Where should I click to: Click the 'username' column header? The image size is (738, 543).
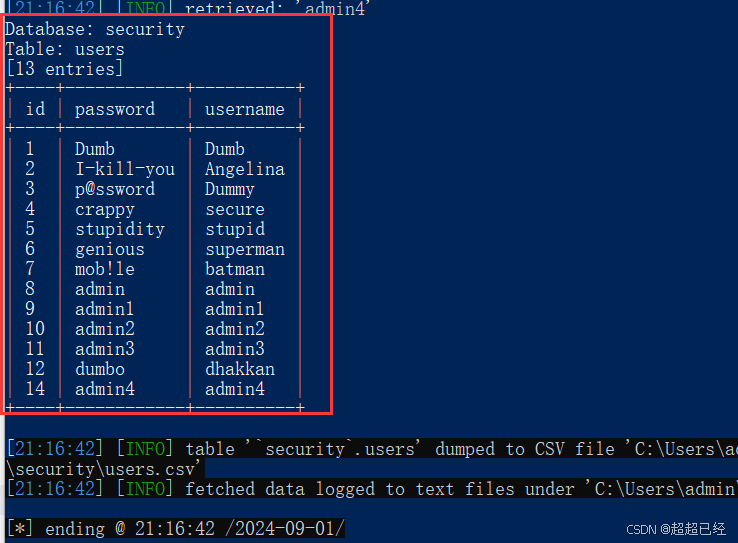click(x=245, y=109)
